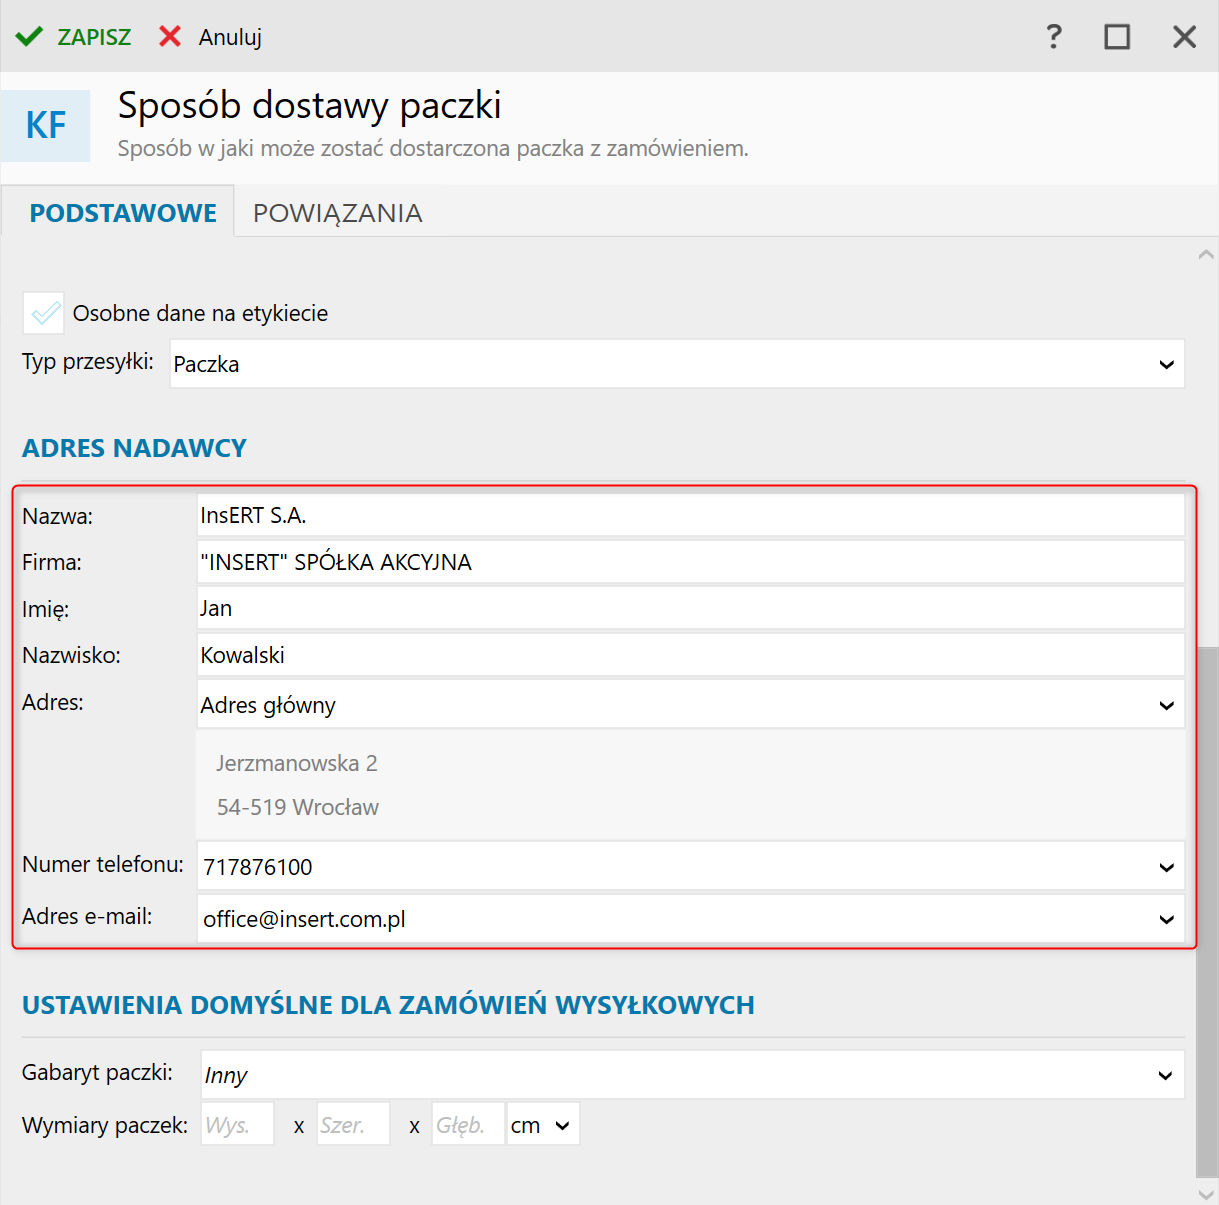
Task: Click the scrollbar up arrow
Action: coord(1207,254)
